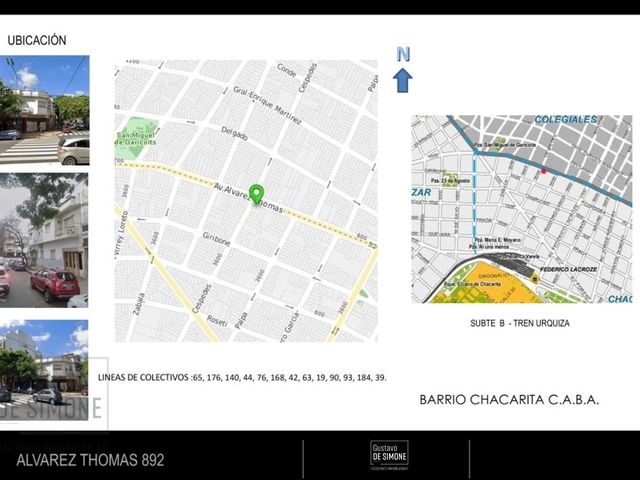Click the Conde street label
640x480 pixels.
pos(287,70)
